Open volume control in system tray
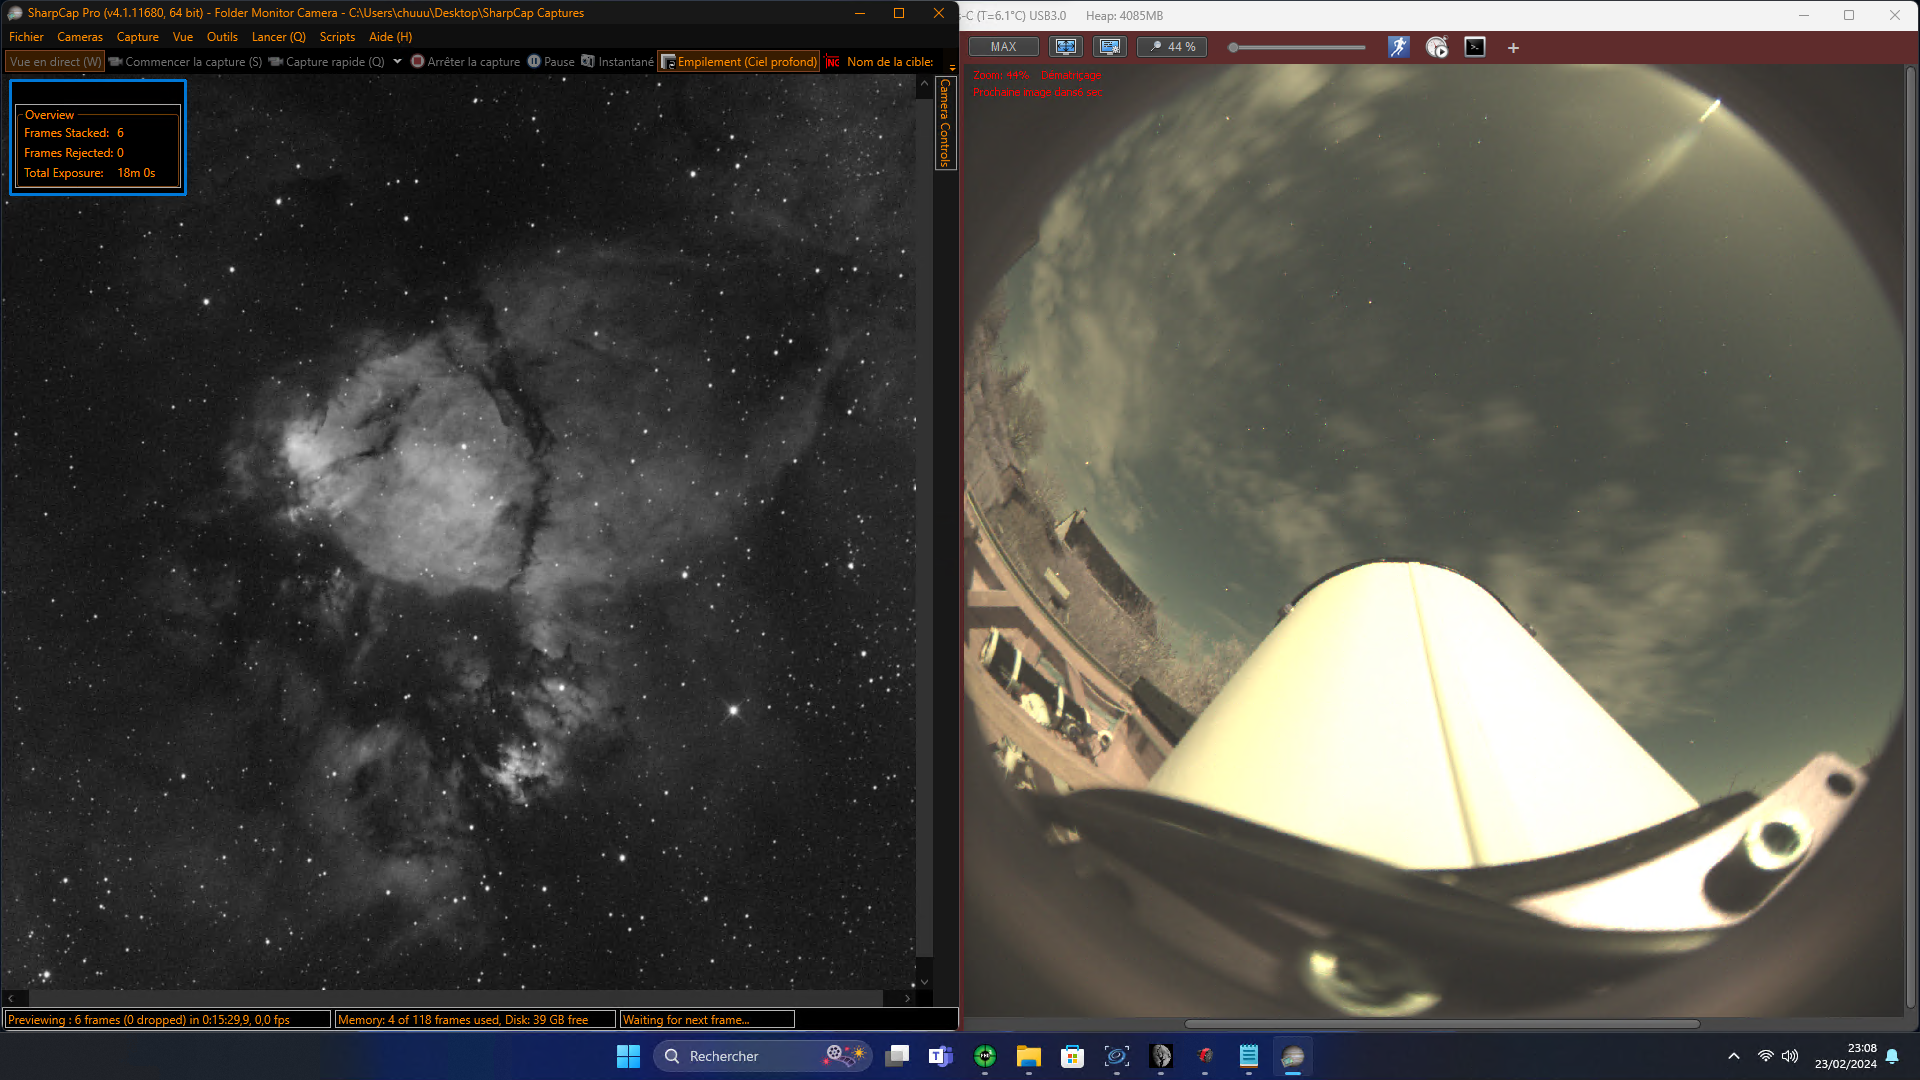The image size is (1920, 1080). pyautogui.click(x=1790, y=1056)
